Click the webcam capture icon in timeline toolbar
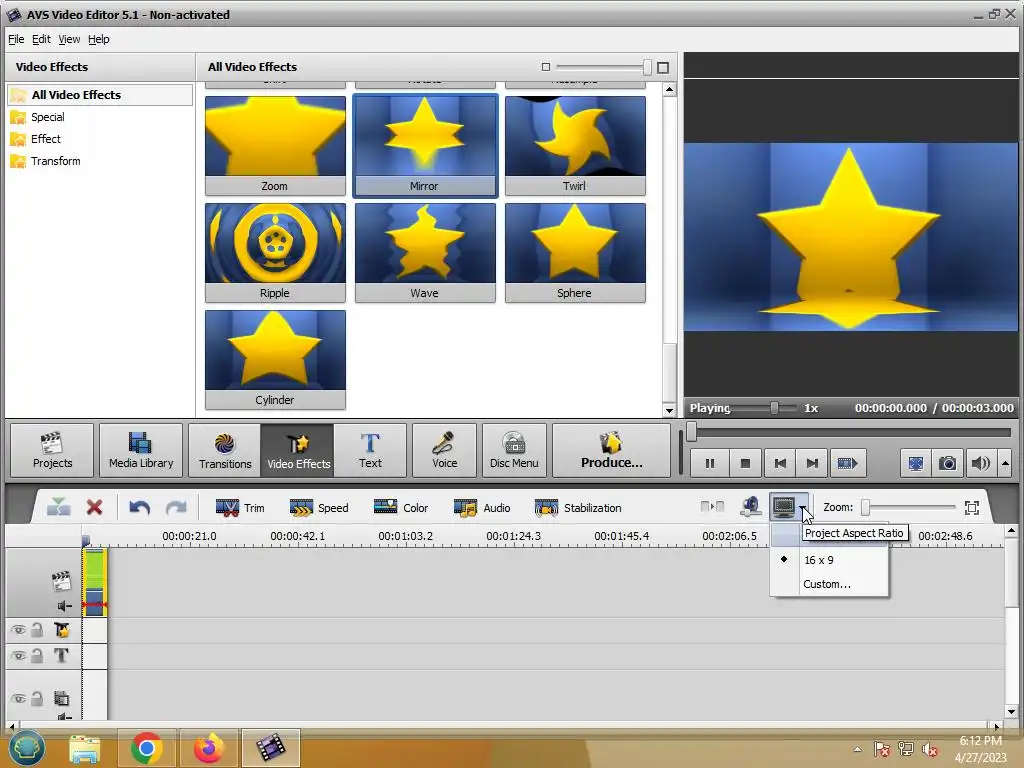The image size is (1024, 768). point(750,506)
